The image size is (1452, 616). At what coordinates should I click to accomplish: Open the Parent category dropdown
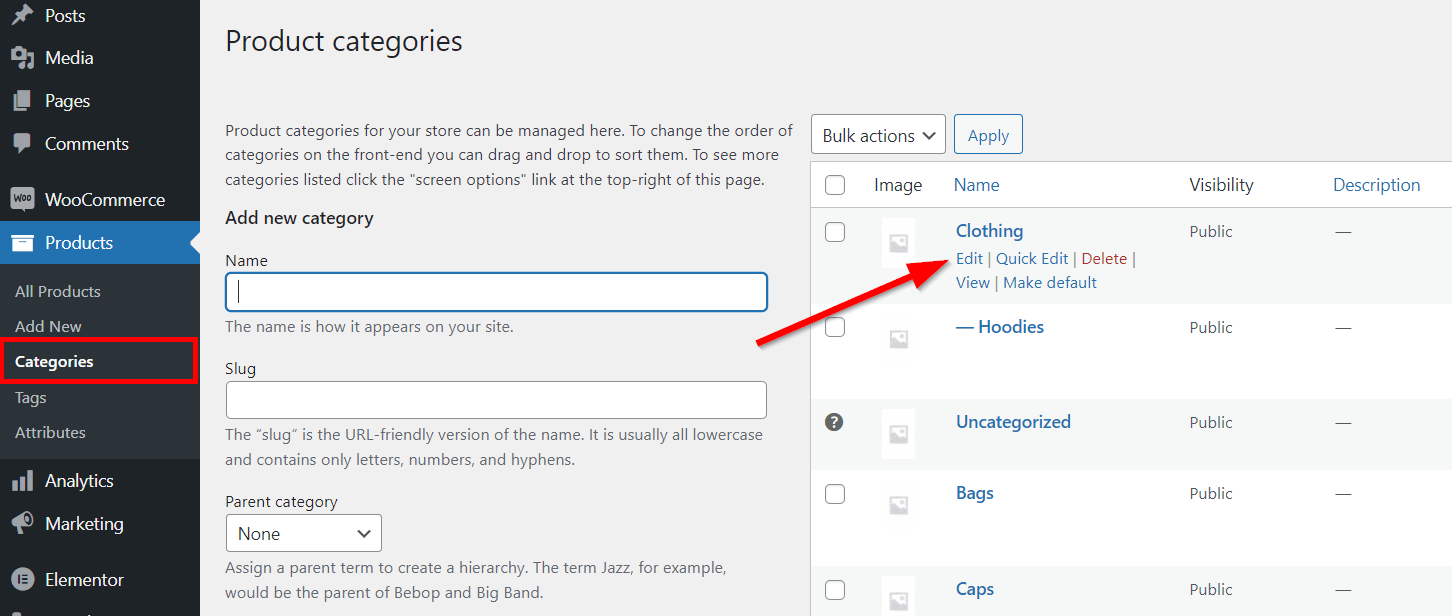coord(303,533)
